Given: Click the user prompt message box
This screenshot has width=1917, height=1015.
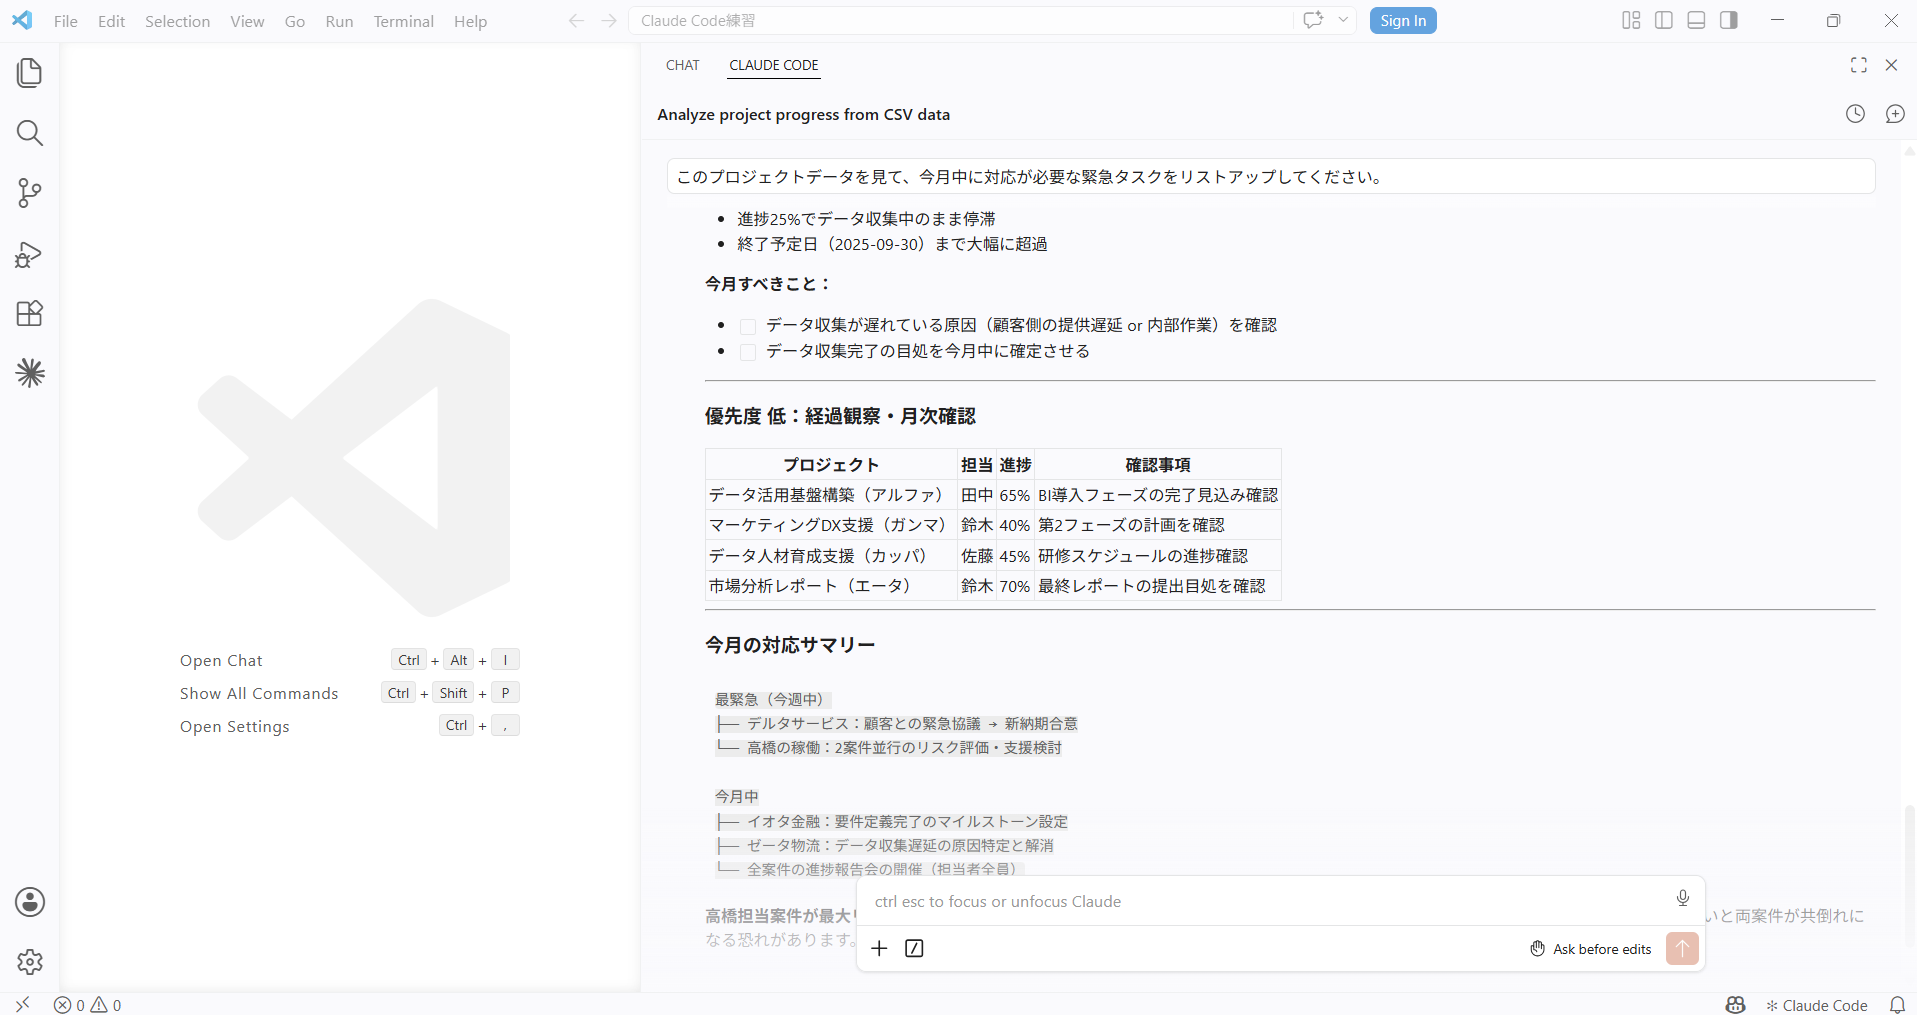Looking at the screenshot, I should click(x=1270, y=177).
